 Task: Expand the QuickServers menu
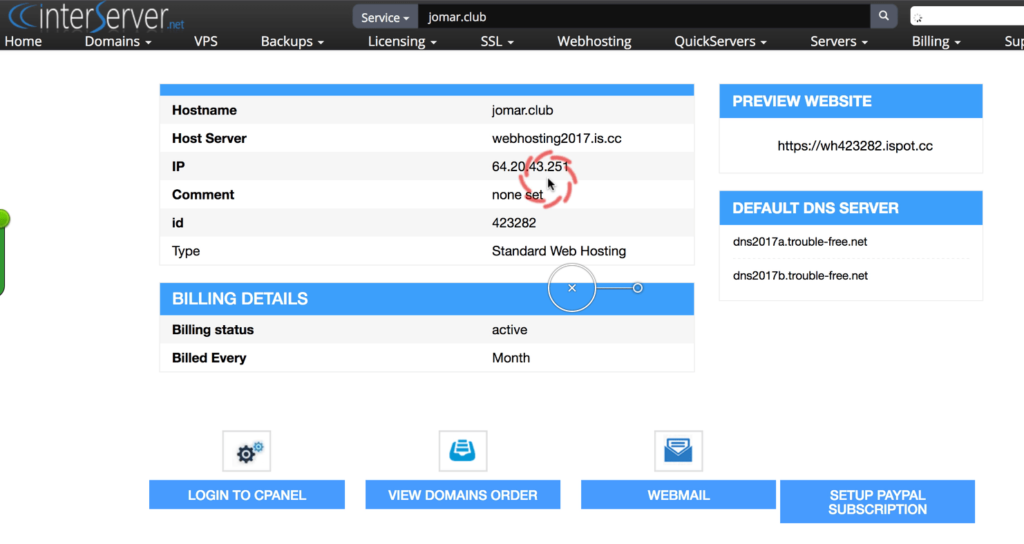coord(720,41)
